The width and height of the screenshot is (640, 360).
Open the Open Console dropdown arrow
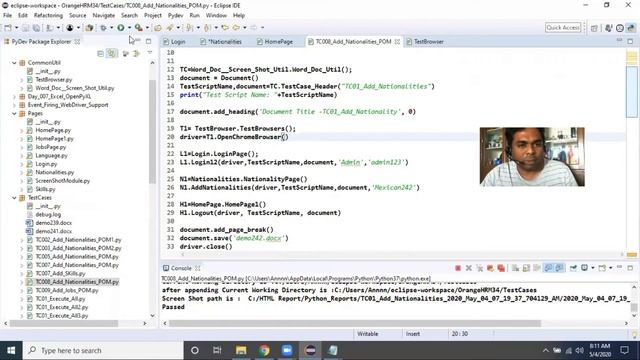click(x=611, y=268)
